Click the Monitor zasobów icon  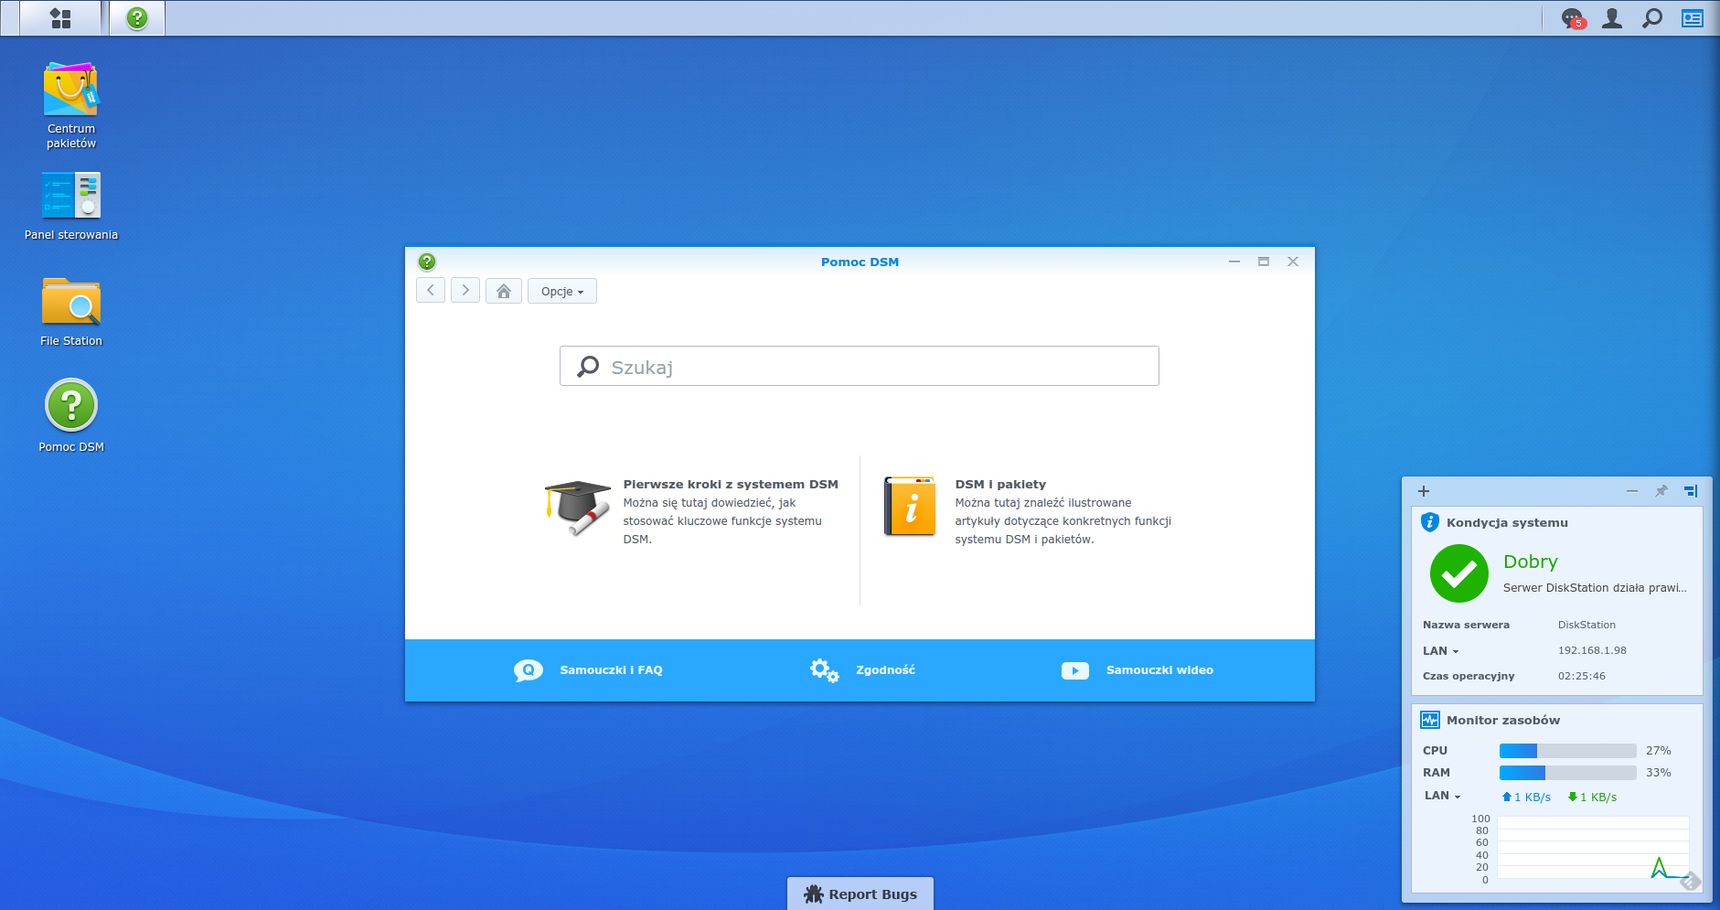point(1430,720)
